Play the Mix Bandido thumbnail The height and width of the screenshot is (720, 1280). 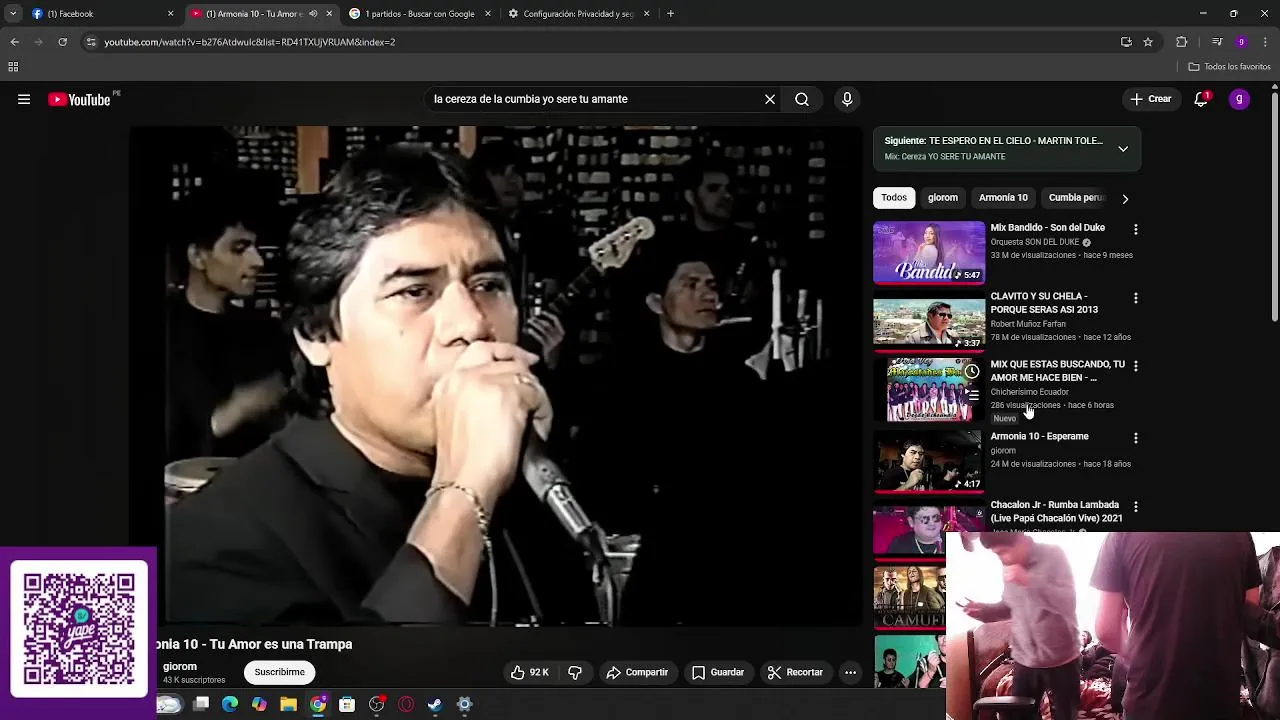(x=929, y=253)
